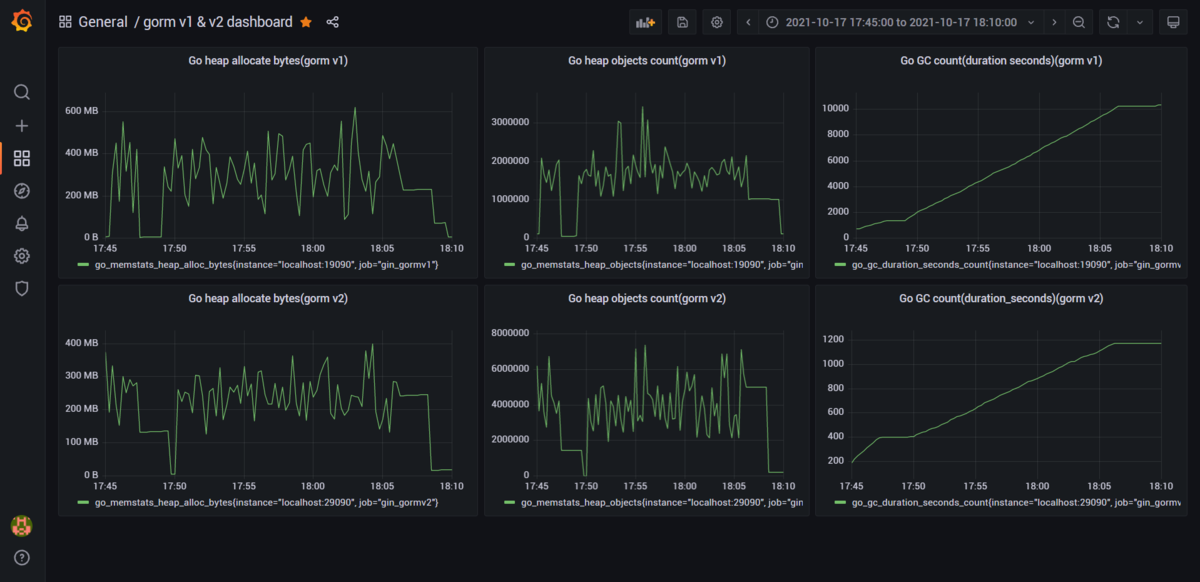Pick color for heap_objects localhost:29090 legend swatch
Image resolution: width=1200 pixels, height=582 pixels.
(x=511, y=502)
